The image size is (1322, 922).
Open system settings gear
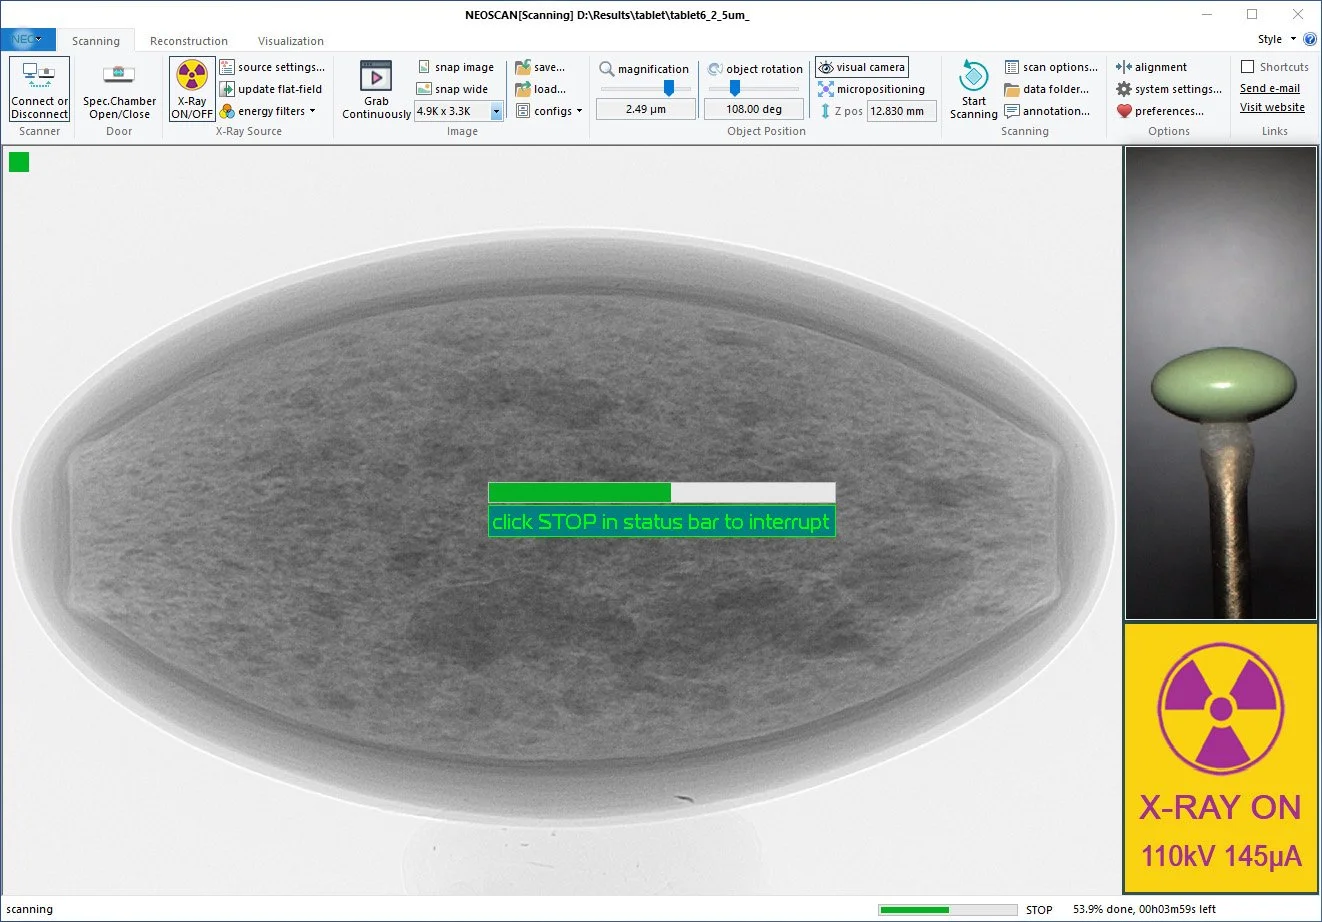tap(1124, 89)
